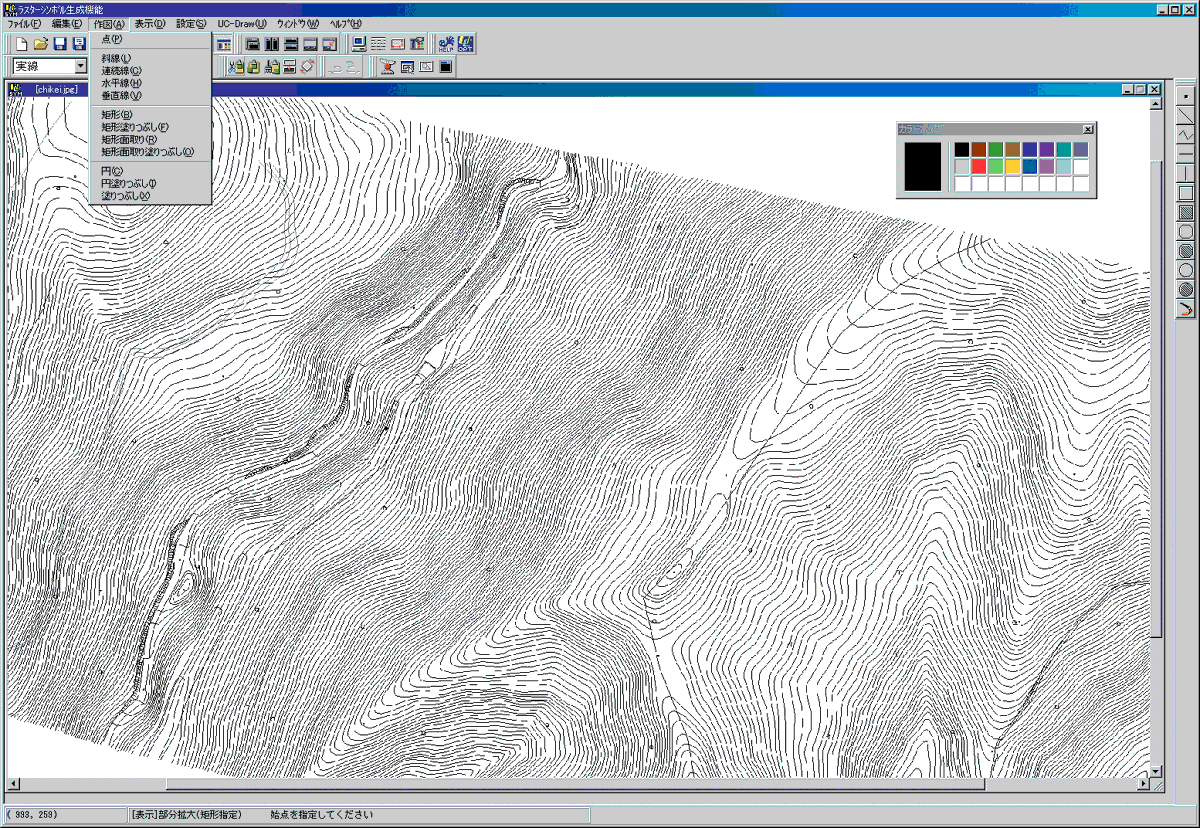Select the outlined chamfered rectangle tool
This screenshot has height=828, width=1200.
[1186, 231]
